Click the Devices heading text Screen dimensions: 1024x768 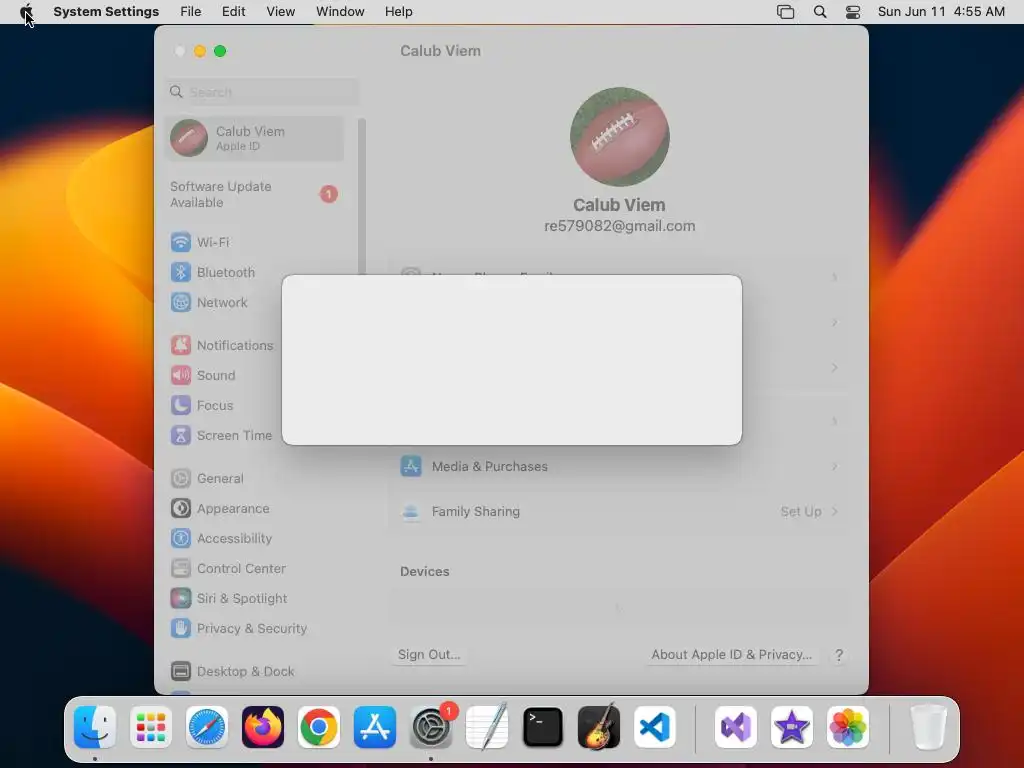pyautogui.click(x=424, y=571)
